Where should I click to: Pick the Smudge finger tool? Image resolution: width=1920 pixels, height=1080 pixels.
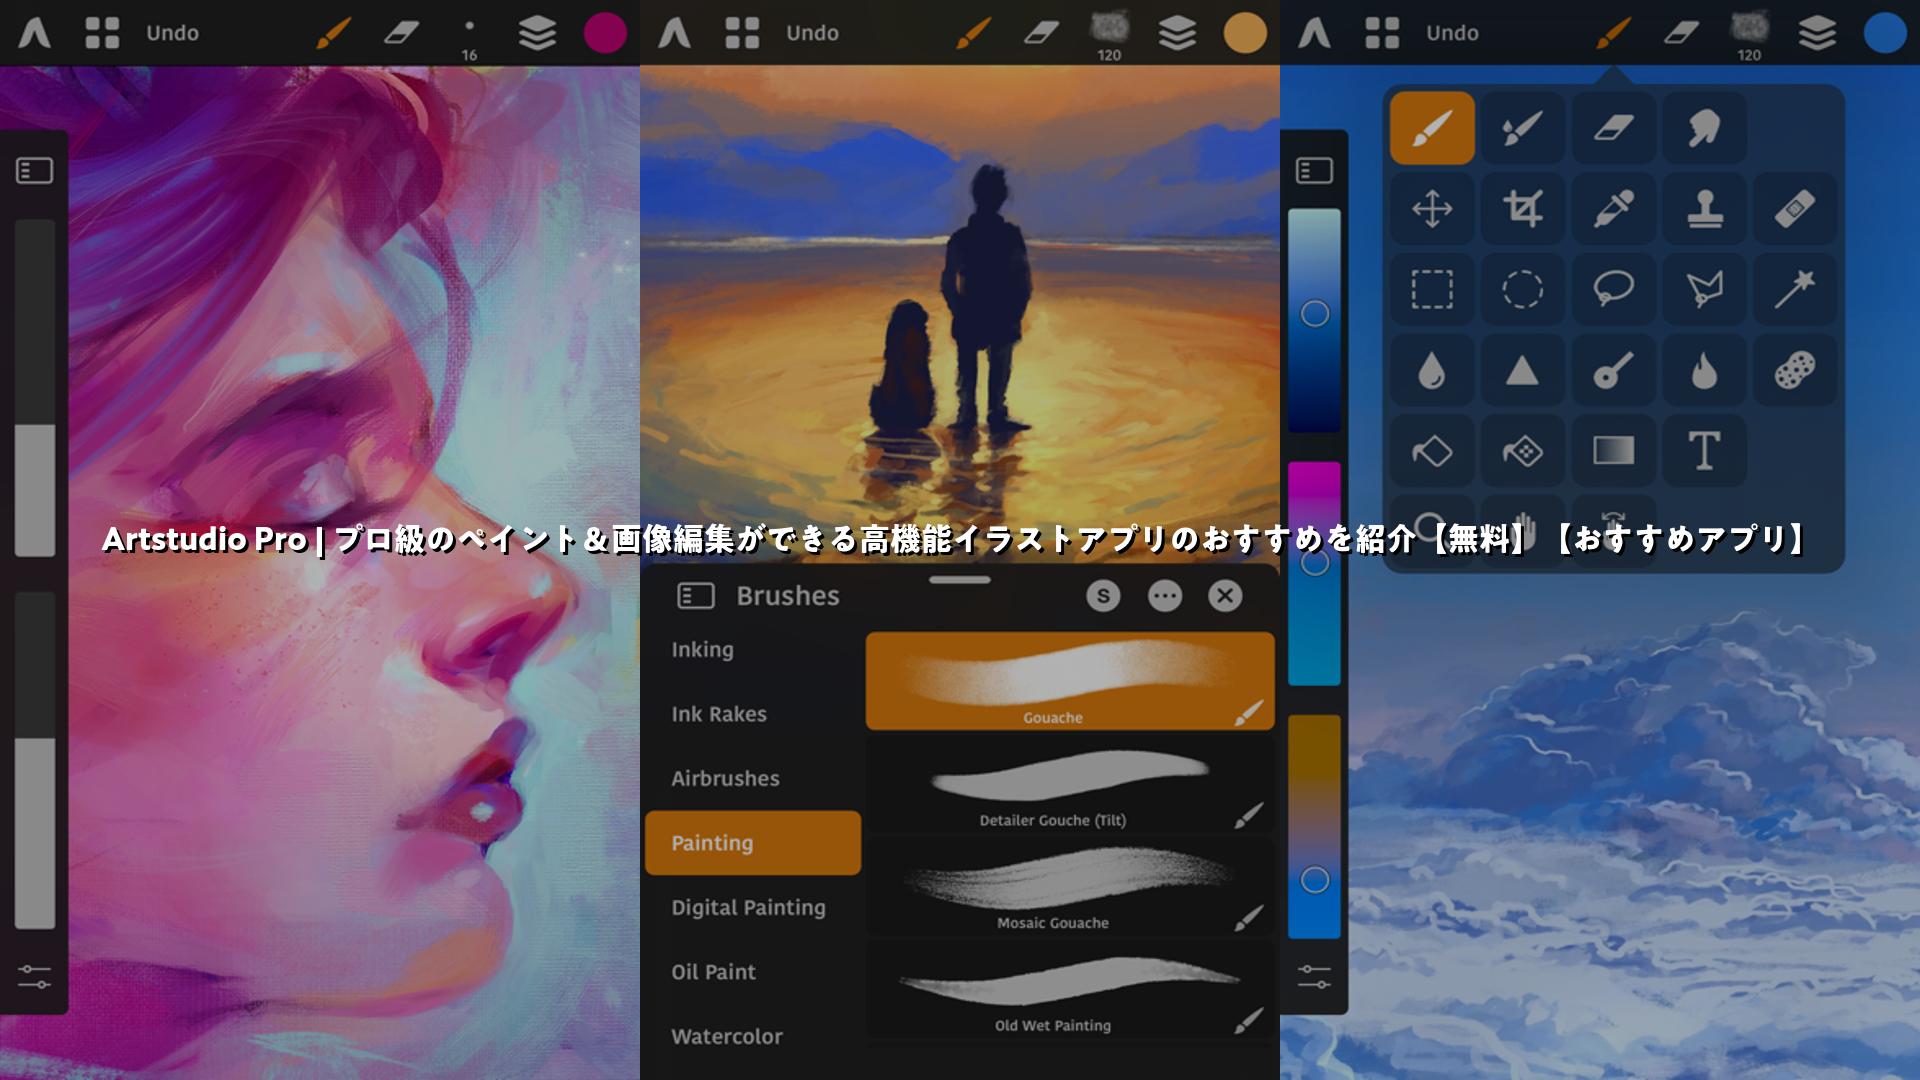pos(1704,128)
